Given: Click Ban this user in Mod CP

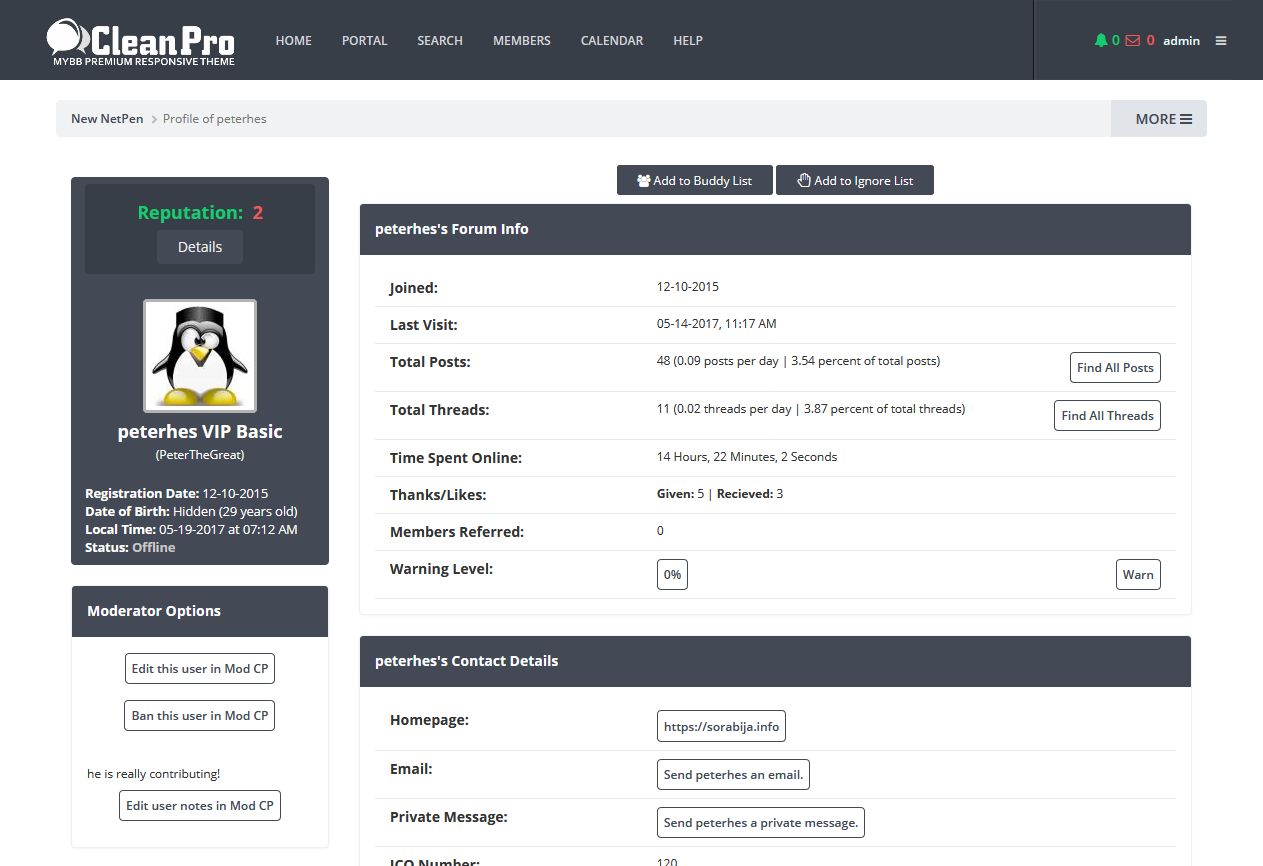Looking at the screenshot, I should 200,716.
